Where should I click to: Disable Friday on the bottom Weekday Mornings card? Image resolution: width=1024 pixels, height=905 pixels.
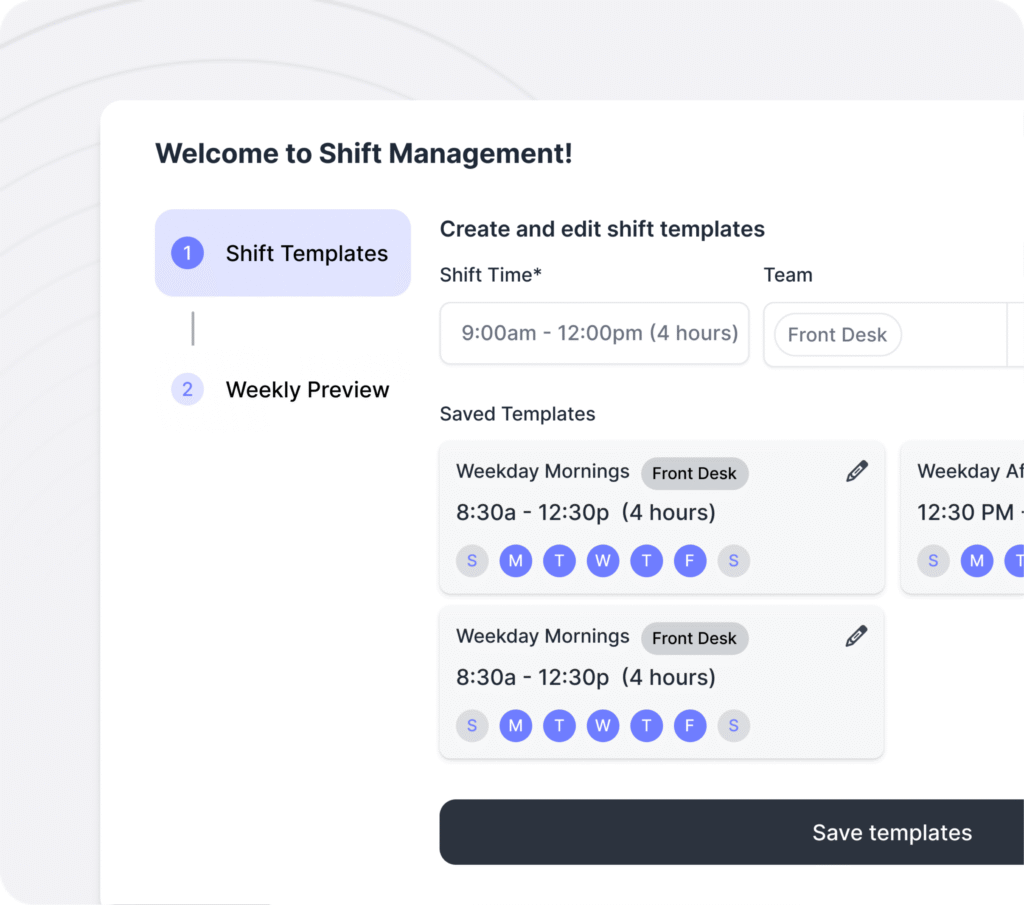(690, 726)
